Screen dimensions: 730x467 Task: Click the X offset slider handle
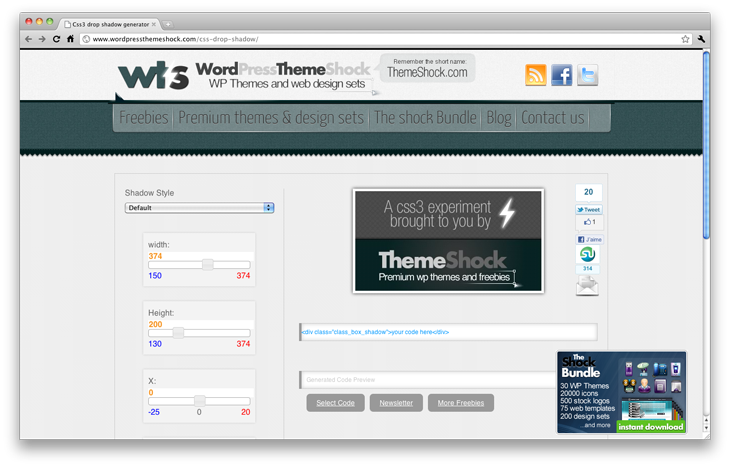point(200,400)
